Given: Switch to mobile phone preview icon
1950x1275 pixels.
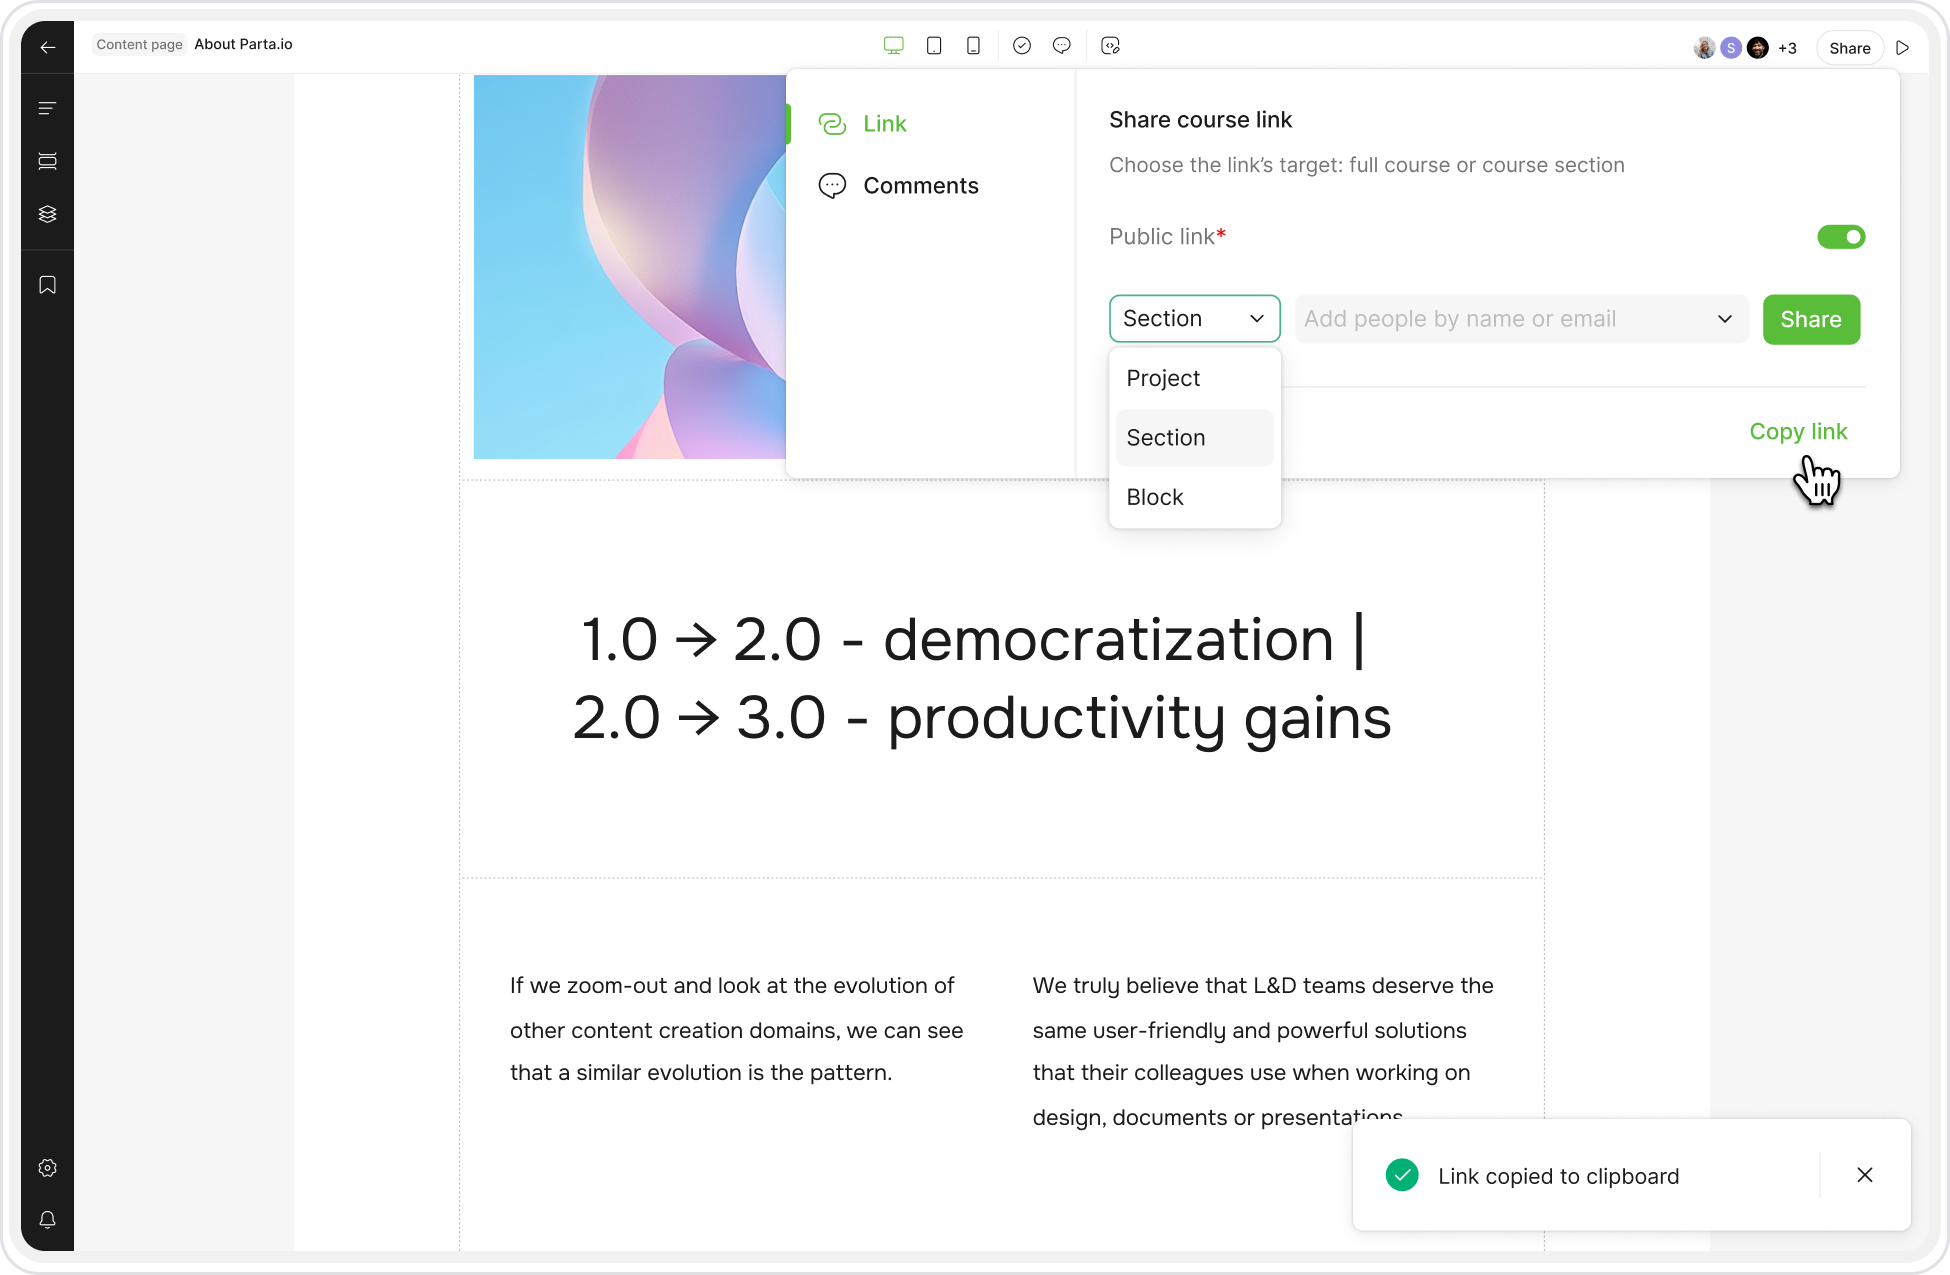Looking at the screenshot, I should pyautogui.click(x=973, y=46).
